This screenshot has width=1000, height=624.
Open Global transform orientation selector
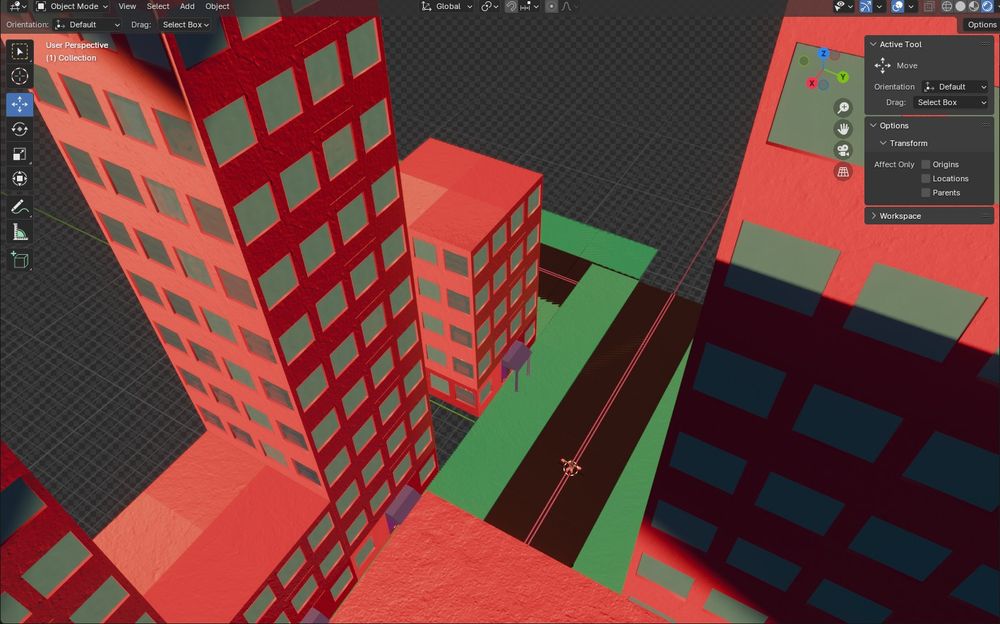447,6
